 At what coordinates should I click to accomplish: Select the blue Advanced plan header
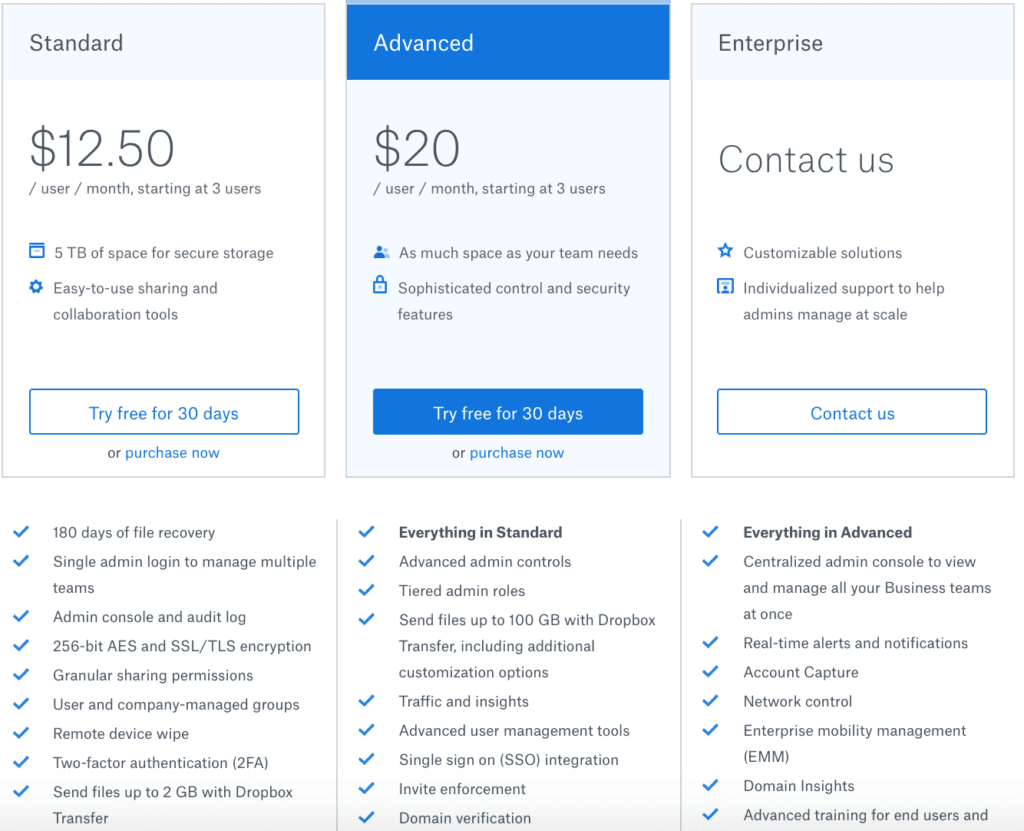click(508, 42)
